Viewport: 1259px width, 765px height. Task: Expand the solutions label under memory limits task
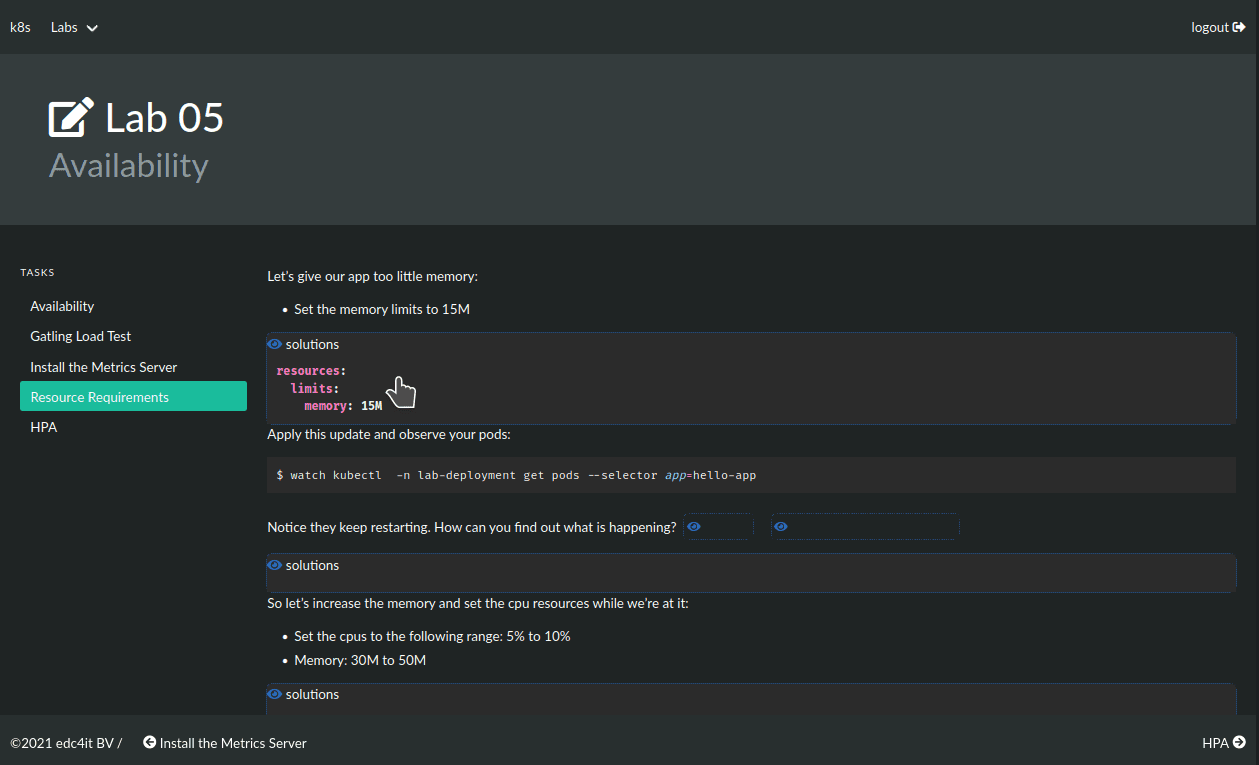tap(312, 344)
